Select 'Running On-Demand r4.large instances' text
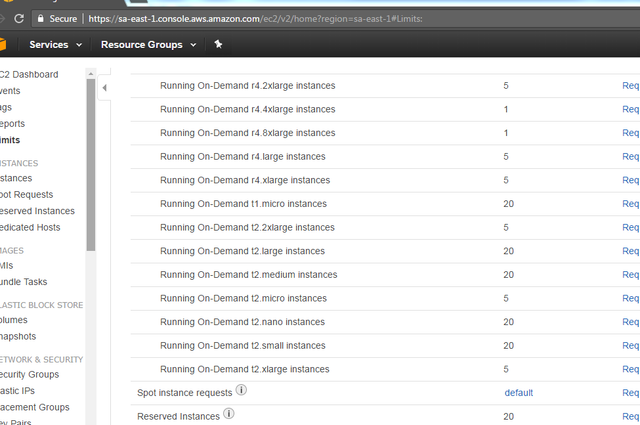Image resolution: width=640 pixels, height=425 pixels. pos(242,157)
